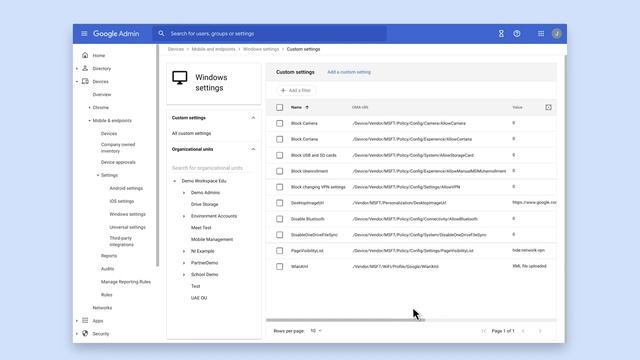The width and height of the screenshot is (640, 360).
Task: Check the DisableOneDriveFileSync row checkbox
Action: pos(280,235)
